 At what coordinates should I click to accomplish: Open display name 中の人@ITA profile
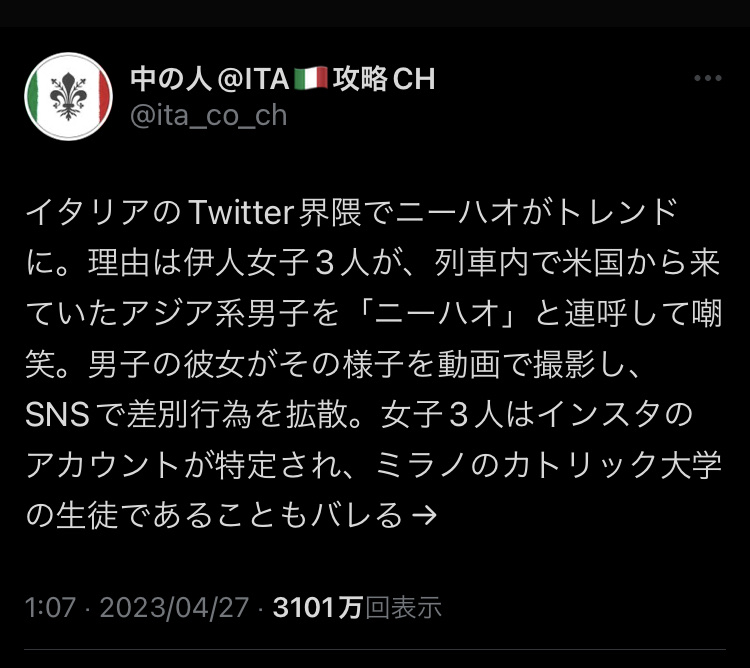pyautogui.click(x=283, y=79)
